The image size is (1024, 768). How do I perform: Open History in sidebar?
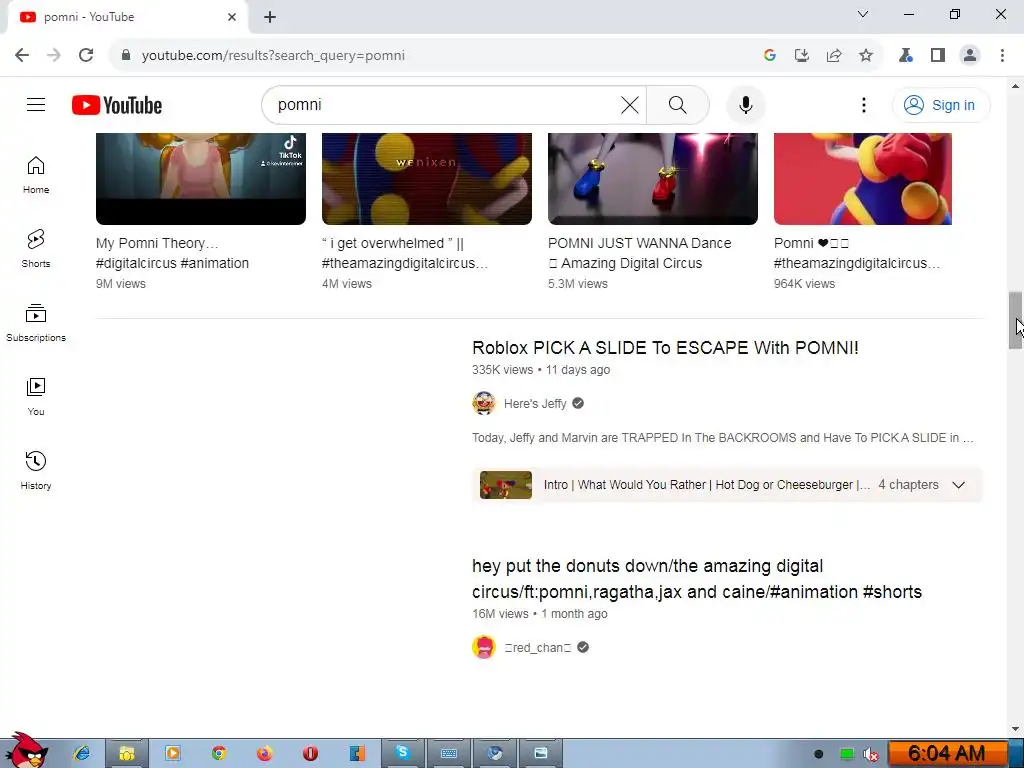(36, 470)
